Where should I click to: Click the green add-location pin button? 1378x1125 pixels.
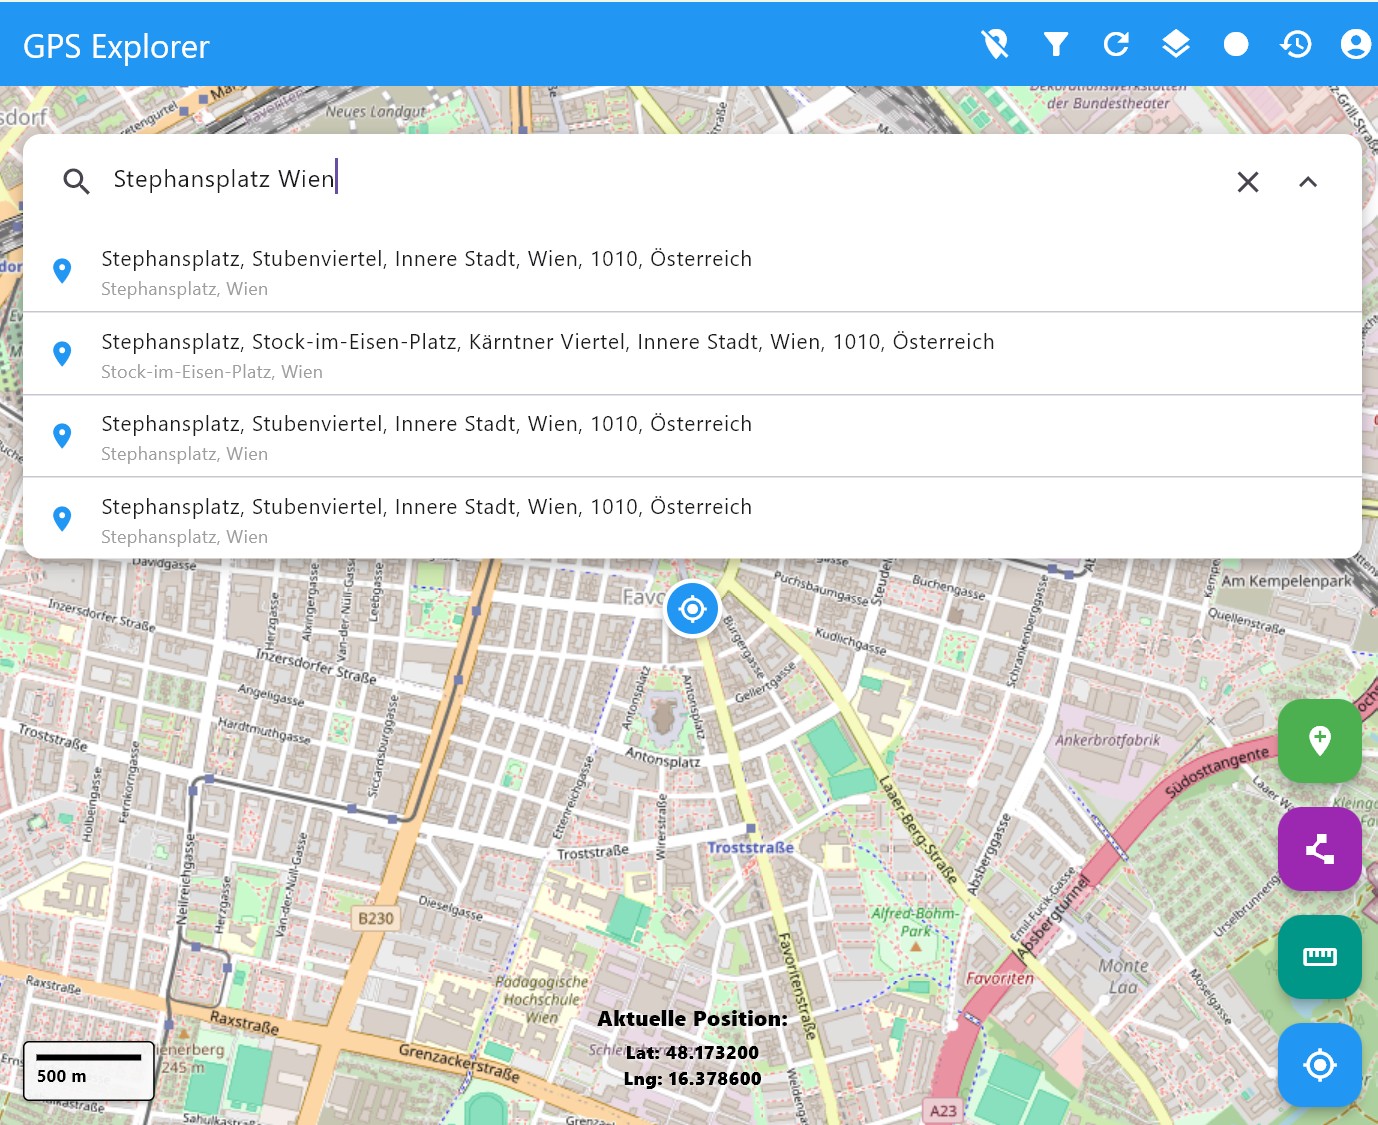coord(1319,741)
